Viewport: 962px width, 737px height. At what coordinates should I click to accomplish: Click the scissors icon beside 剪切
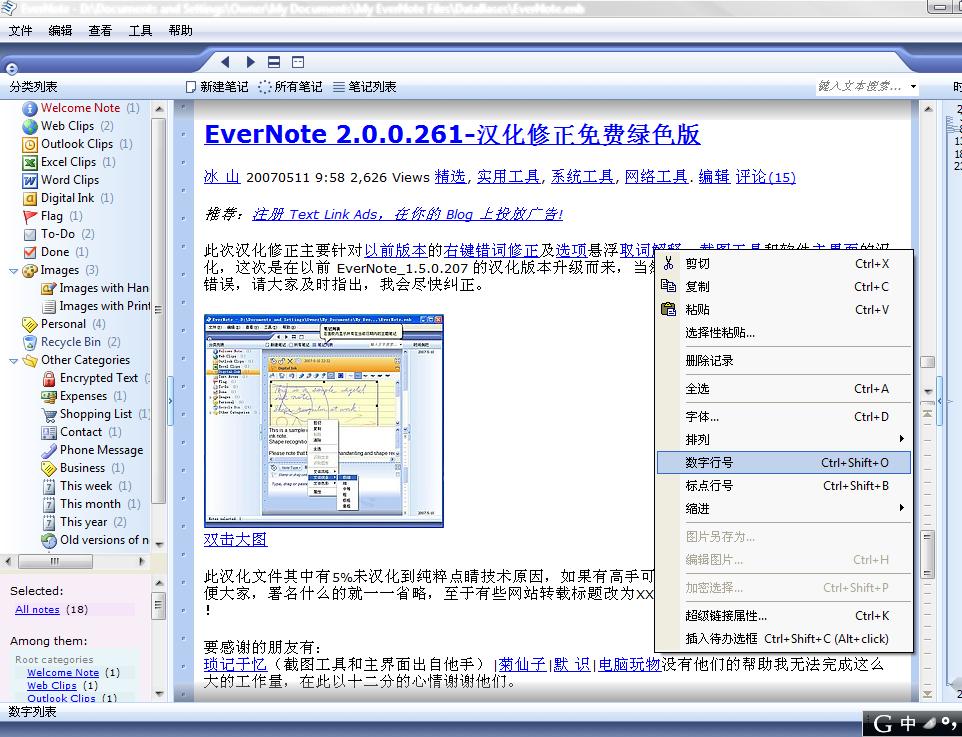click(668, 264)
